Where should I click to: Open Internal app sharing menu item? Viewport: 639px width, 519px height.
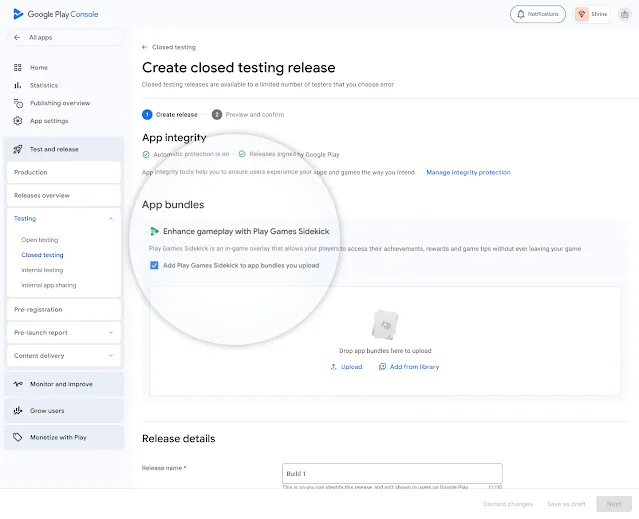48,285
